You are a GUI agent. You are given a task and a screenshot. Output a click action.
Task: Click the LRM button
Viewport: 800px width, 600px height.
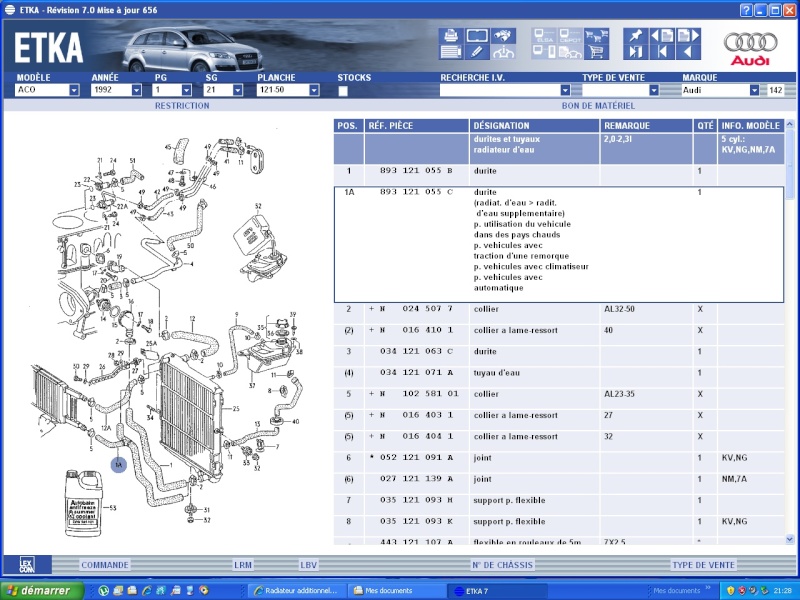[243, 565]
